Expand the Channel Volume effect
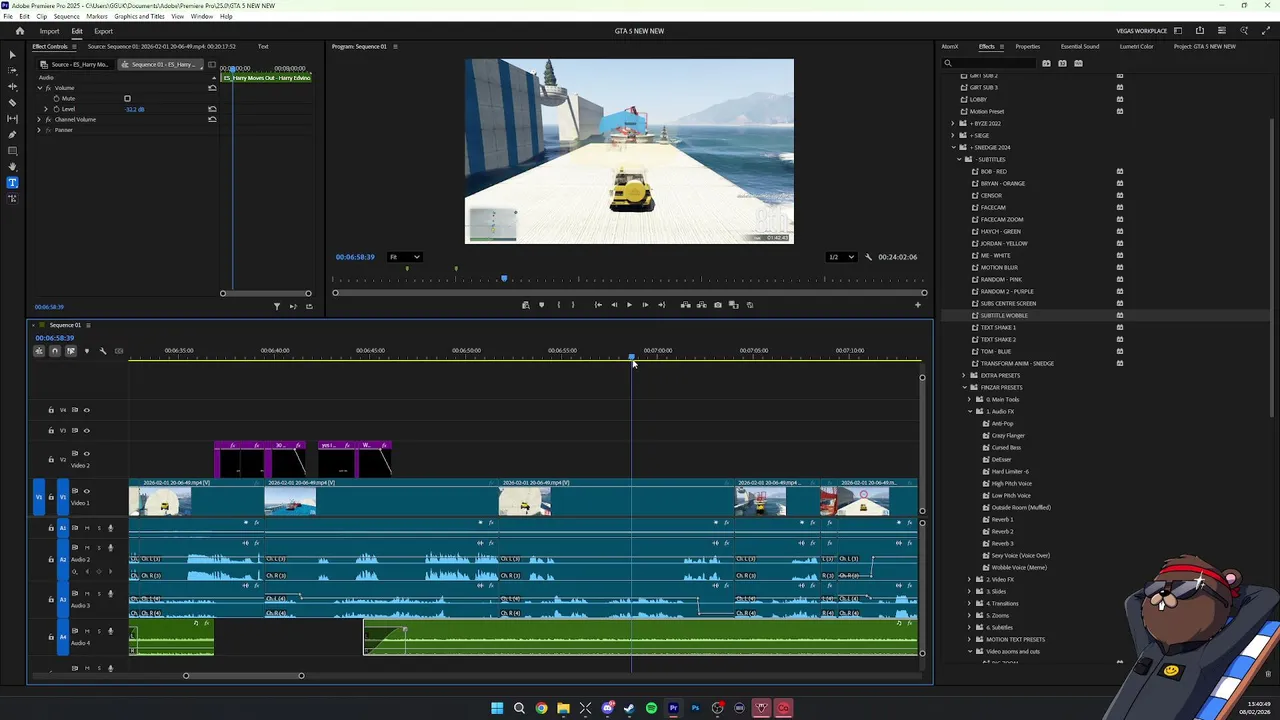The image size is (1280, 720). (x=40, y=120)
